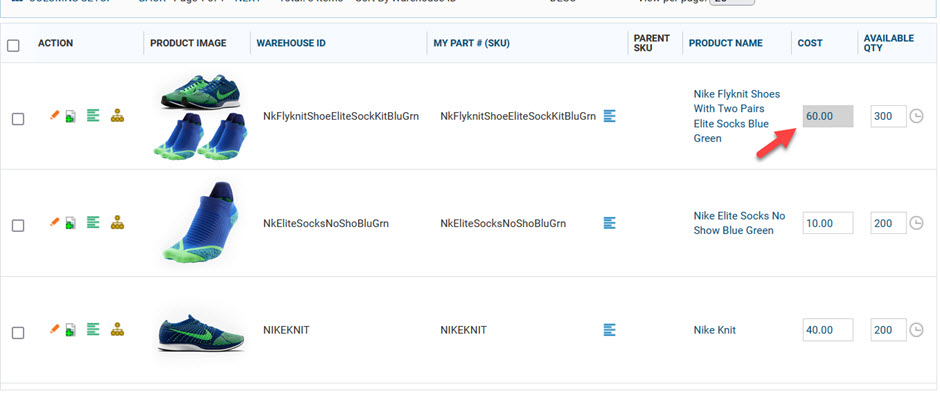Open the hierarchy icon for NkEliteSocksNoShoBluGrn
940x398 pixels.
point(118,223)
